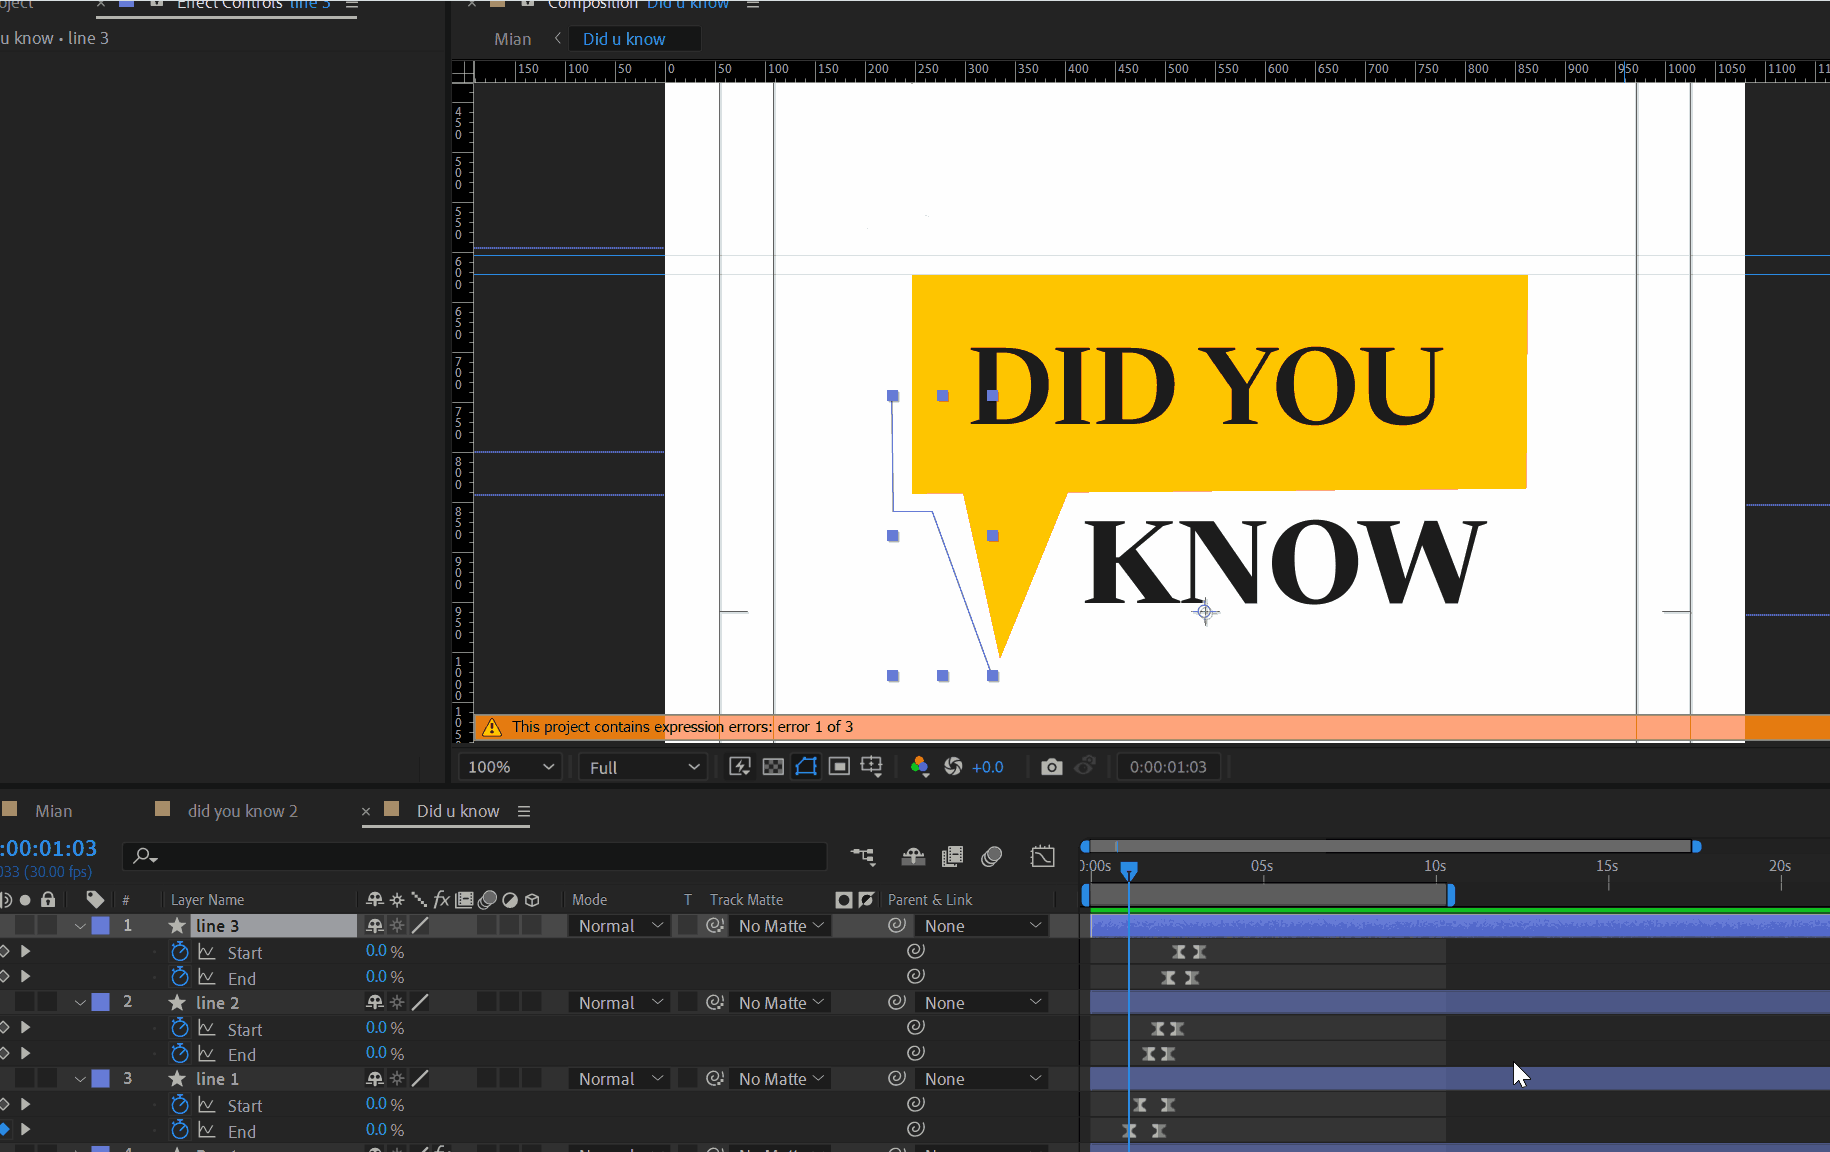Image resolution: width=1830 pixels, height=1152 pixels.
Task: Toggle Hide Shy Layers timeline icon
Action: 913,856
